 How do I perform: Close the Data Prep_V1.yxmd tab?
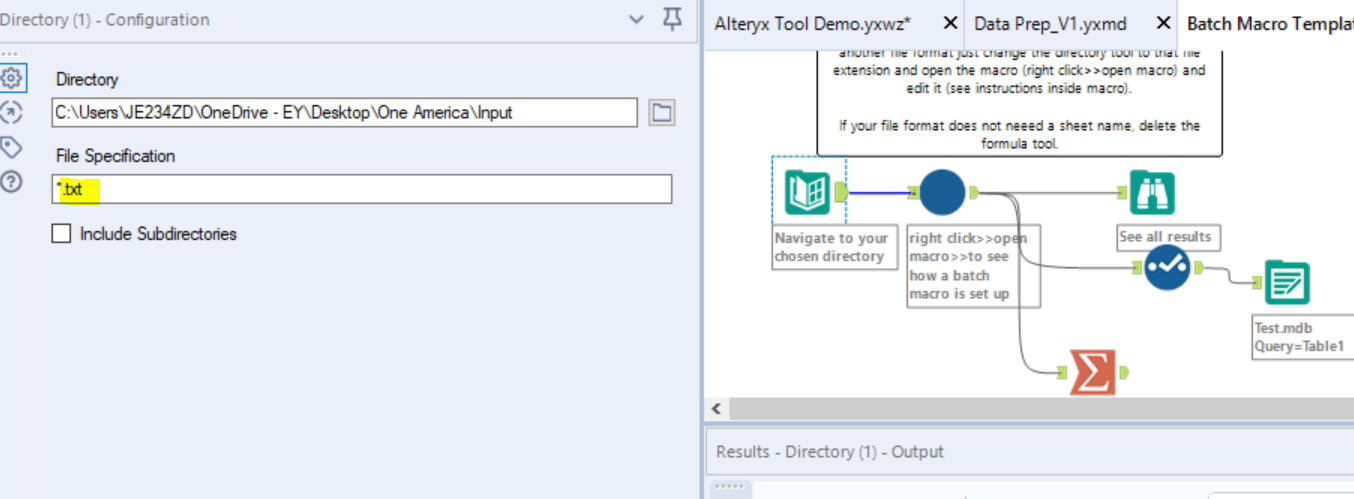[x=1163, y=23]
